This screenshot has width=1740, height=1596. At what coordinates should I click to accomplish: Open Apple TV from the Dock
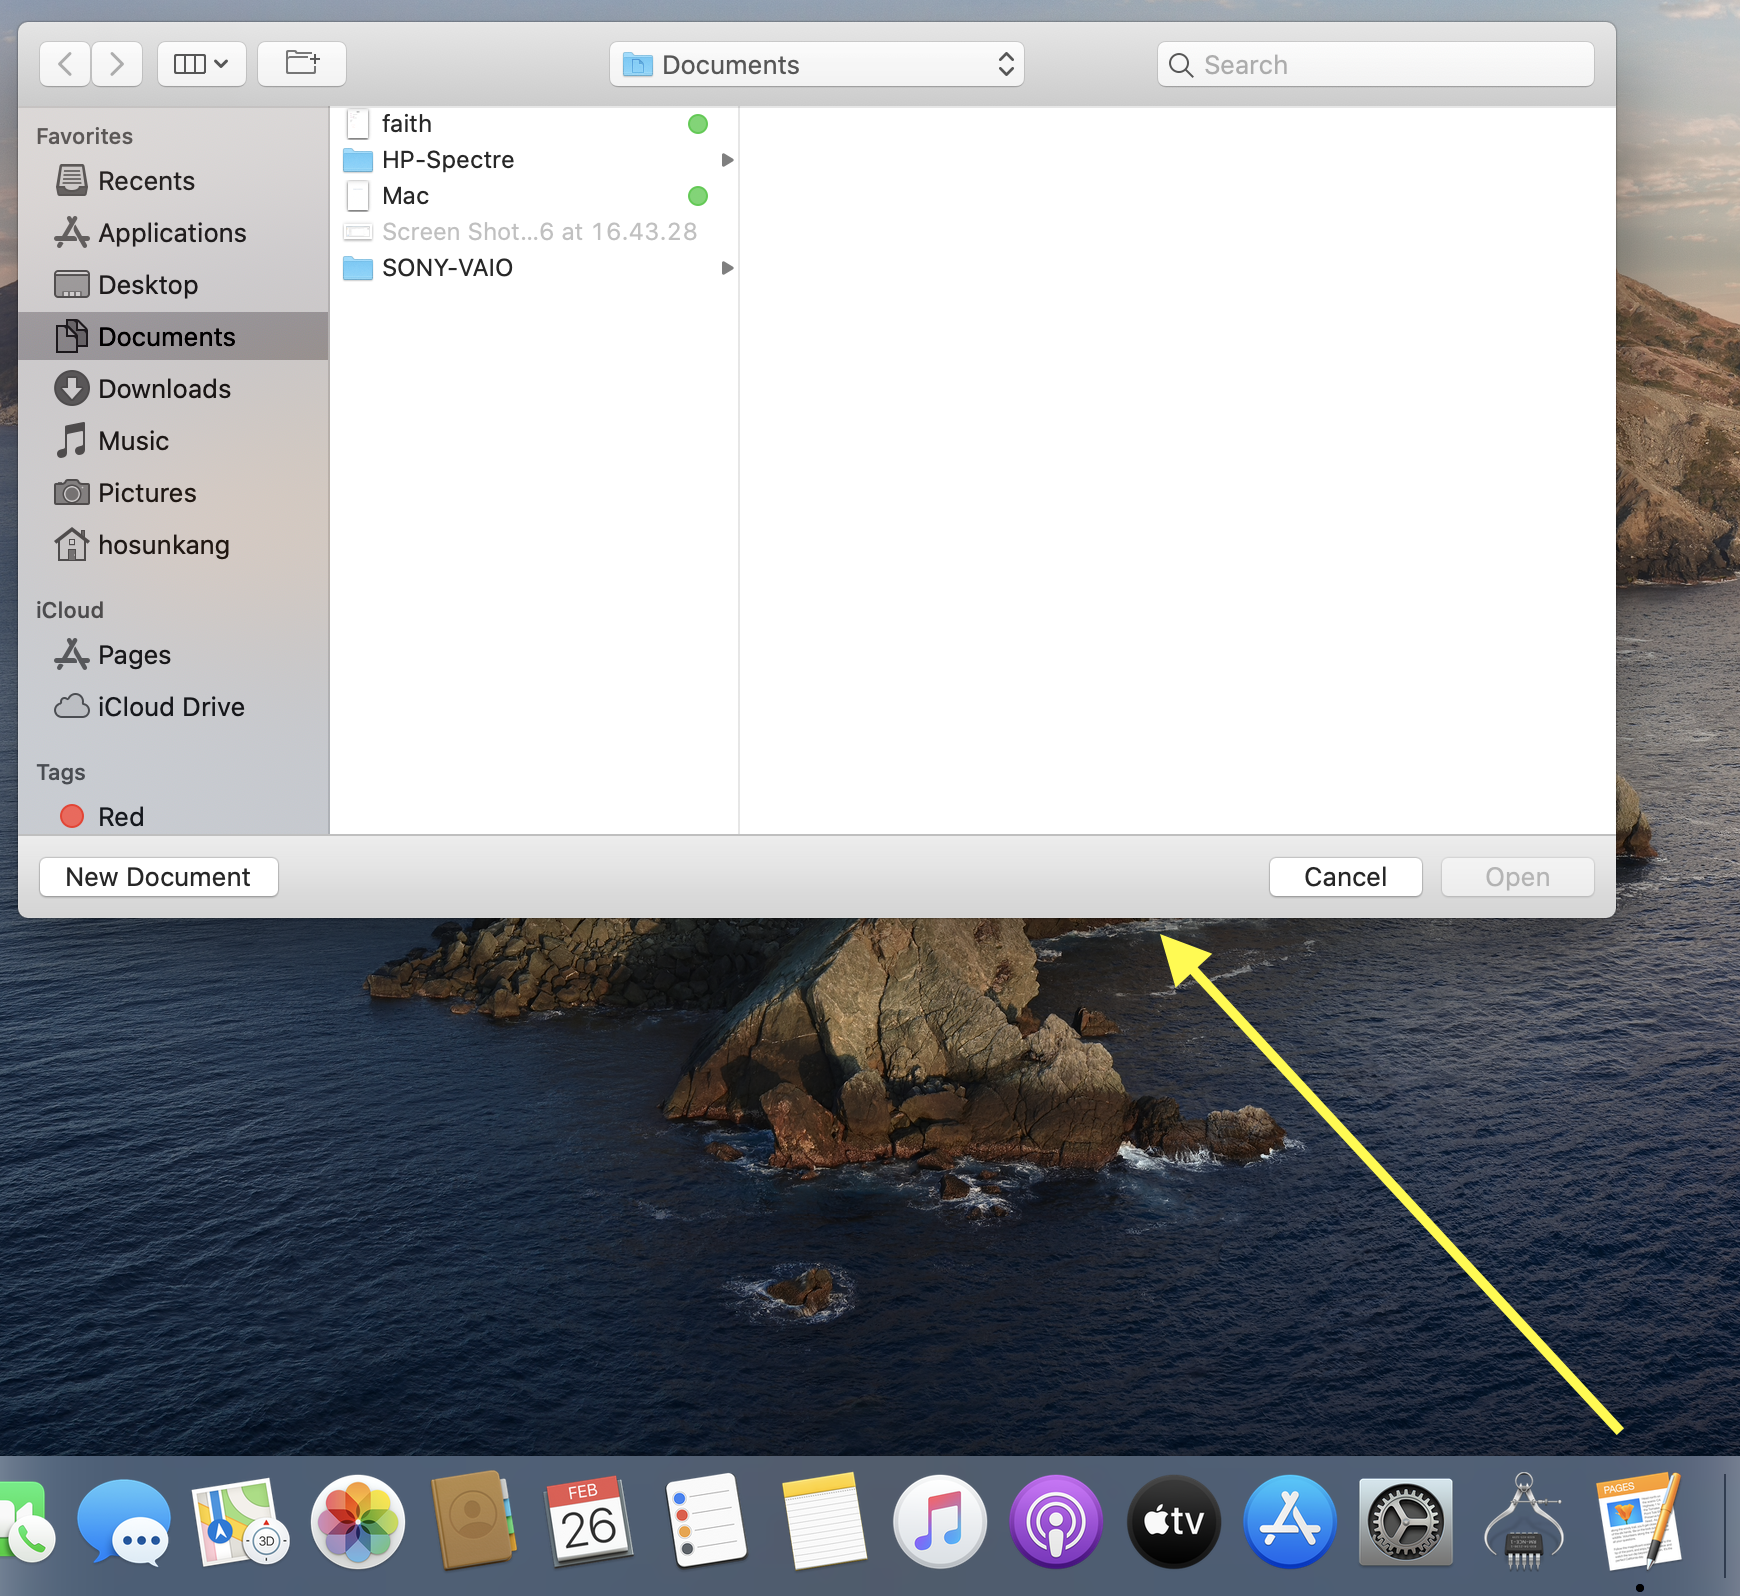pos(1174,1522)
